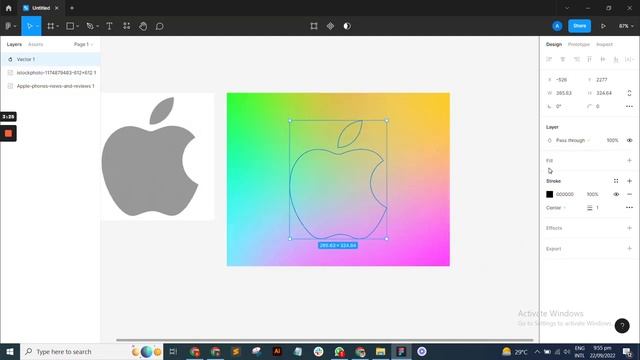
Task: Click the Align vertical centers icon
Action: tap(603, 59)
